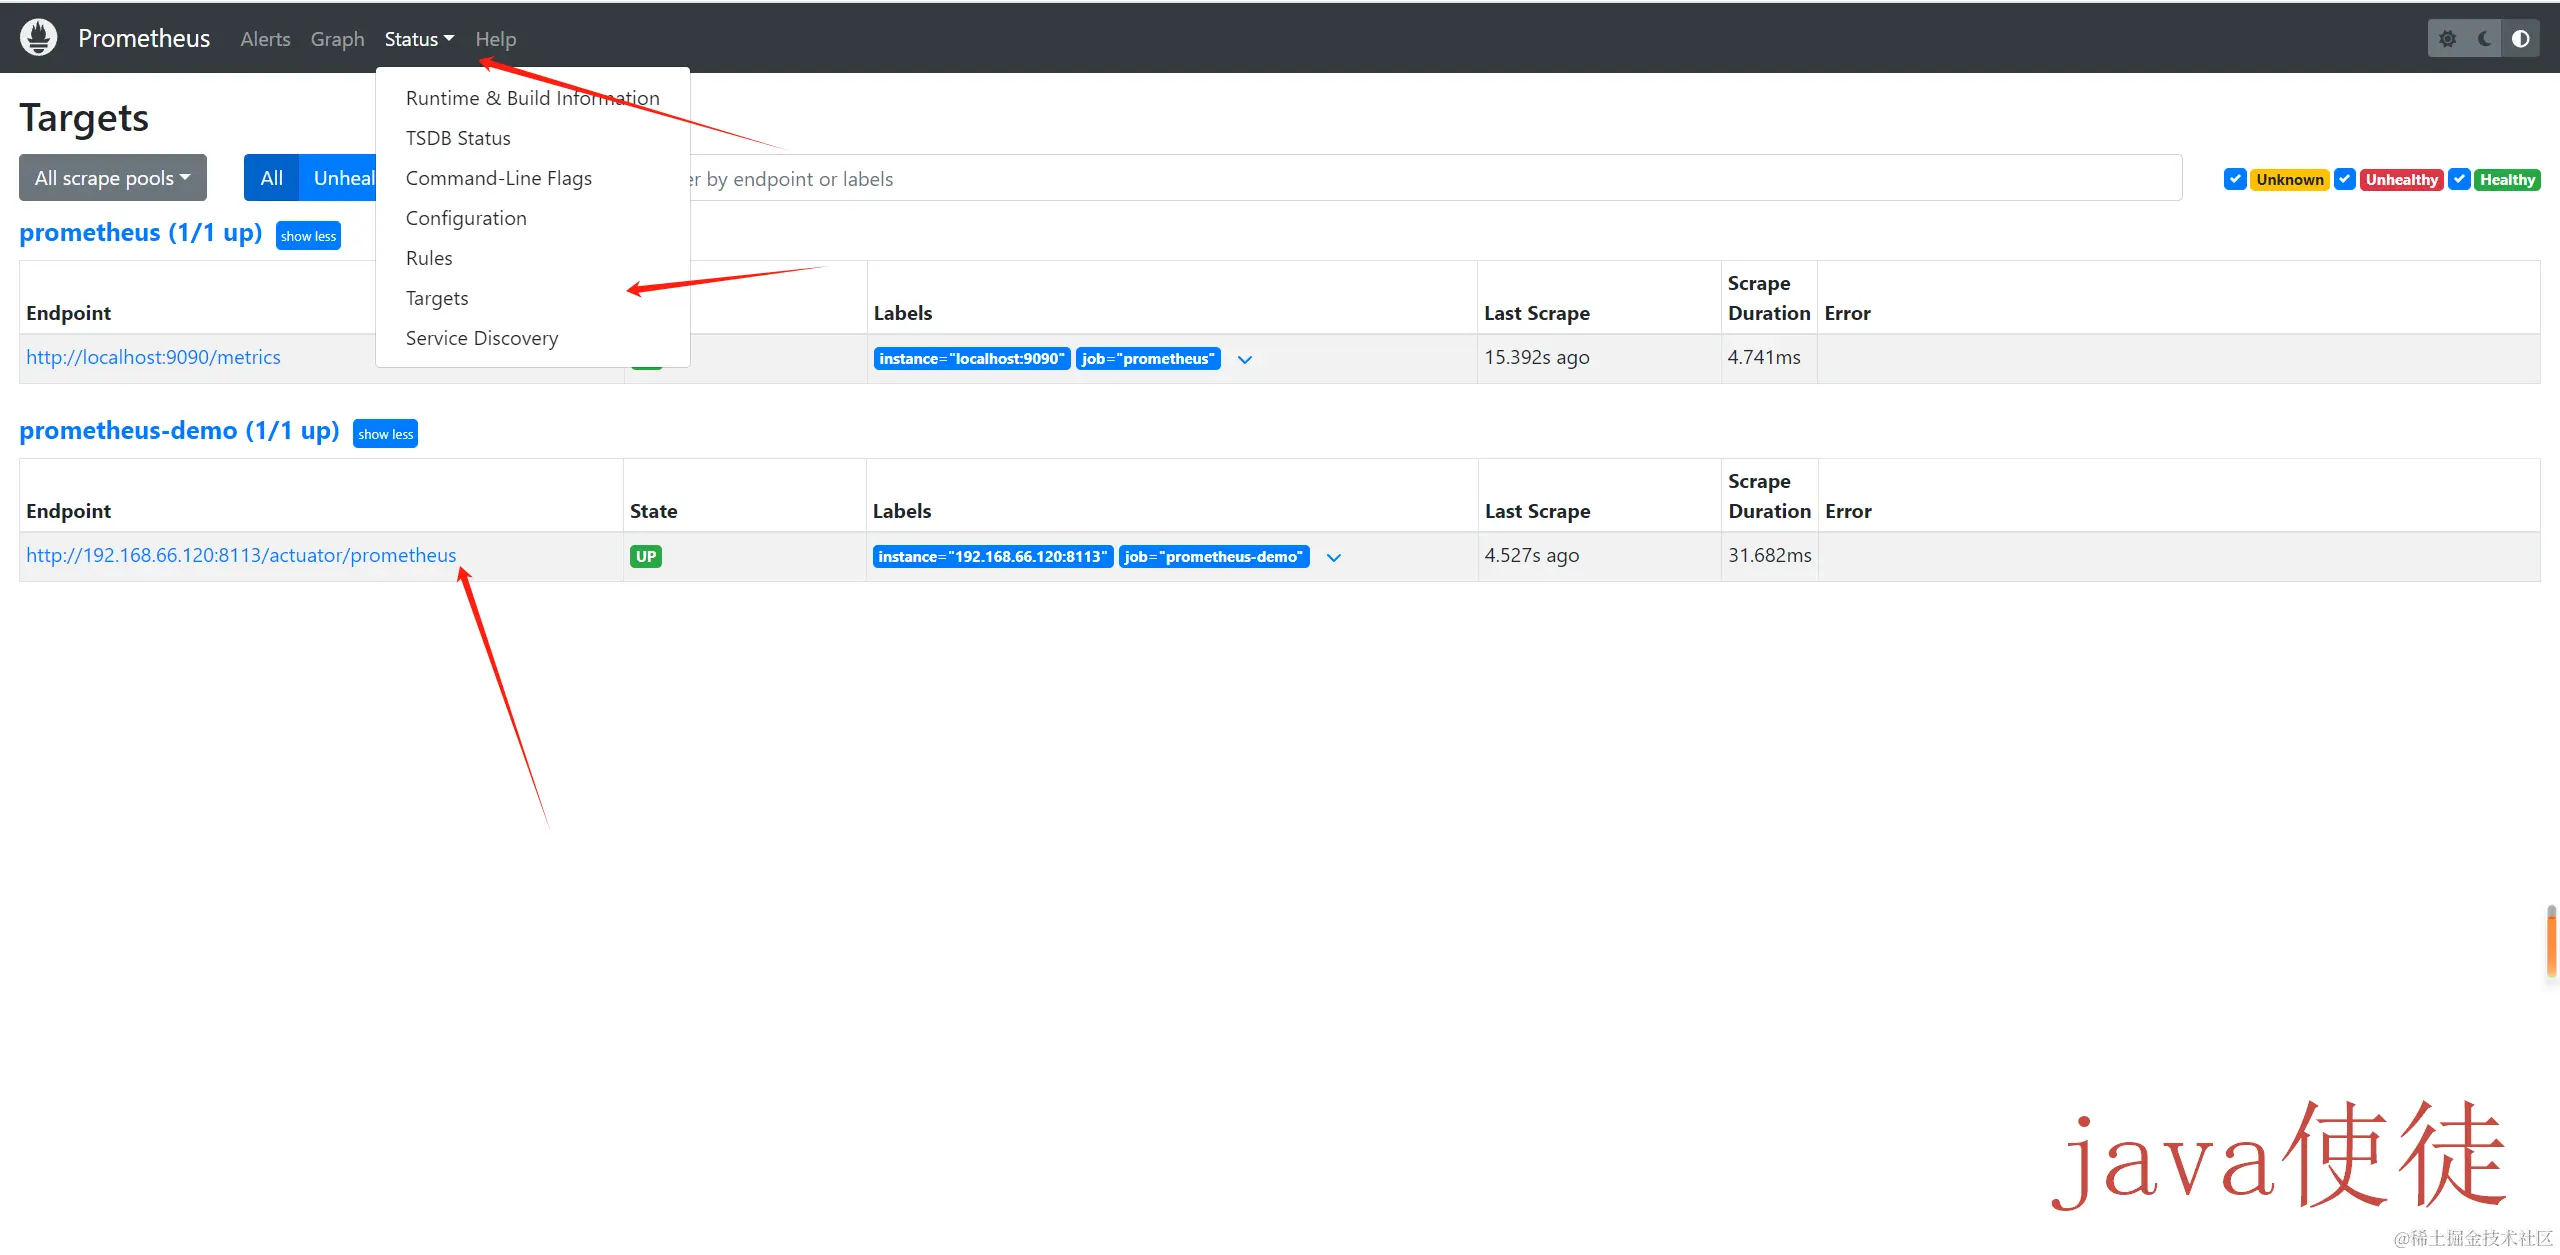Click the Prometheus brand title
This screenshot has width=2560, height=1255.
click(144, 38)
